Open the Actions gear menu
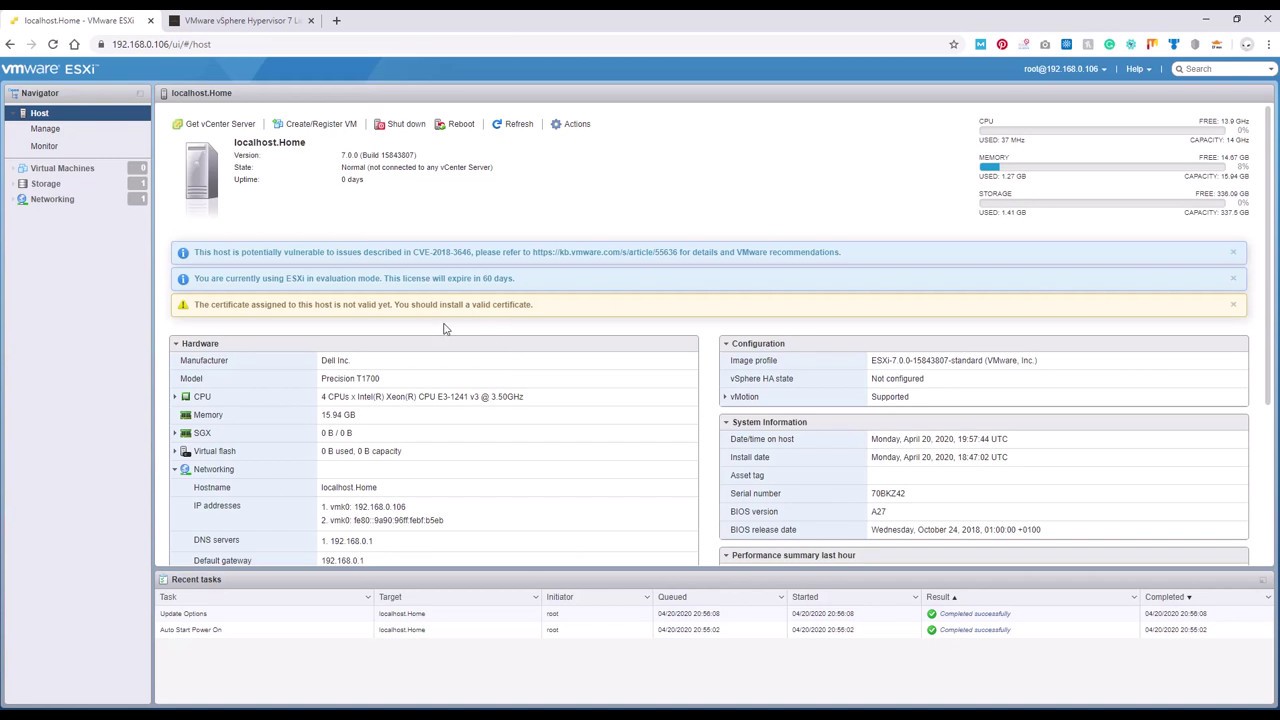1280x720 pixels. pyautogui.click(x=556, y=124)
